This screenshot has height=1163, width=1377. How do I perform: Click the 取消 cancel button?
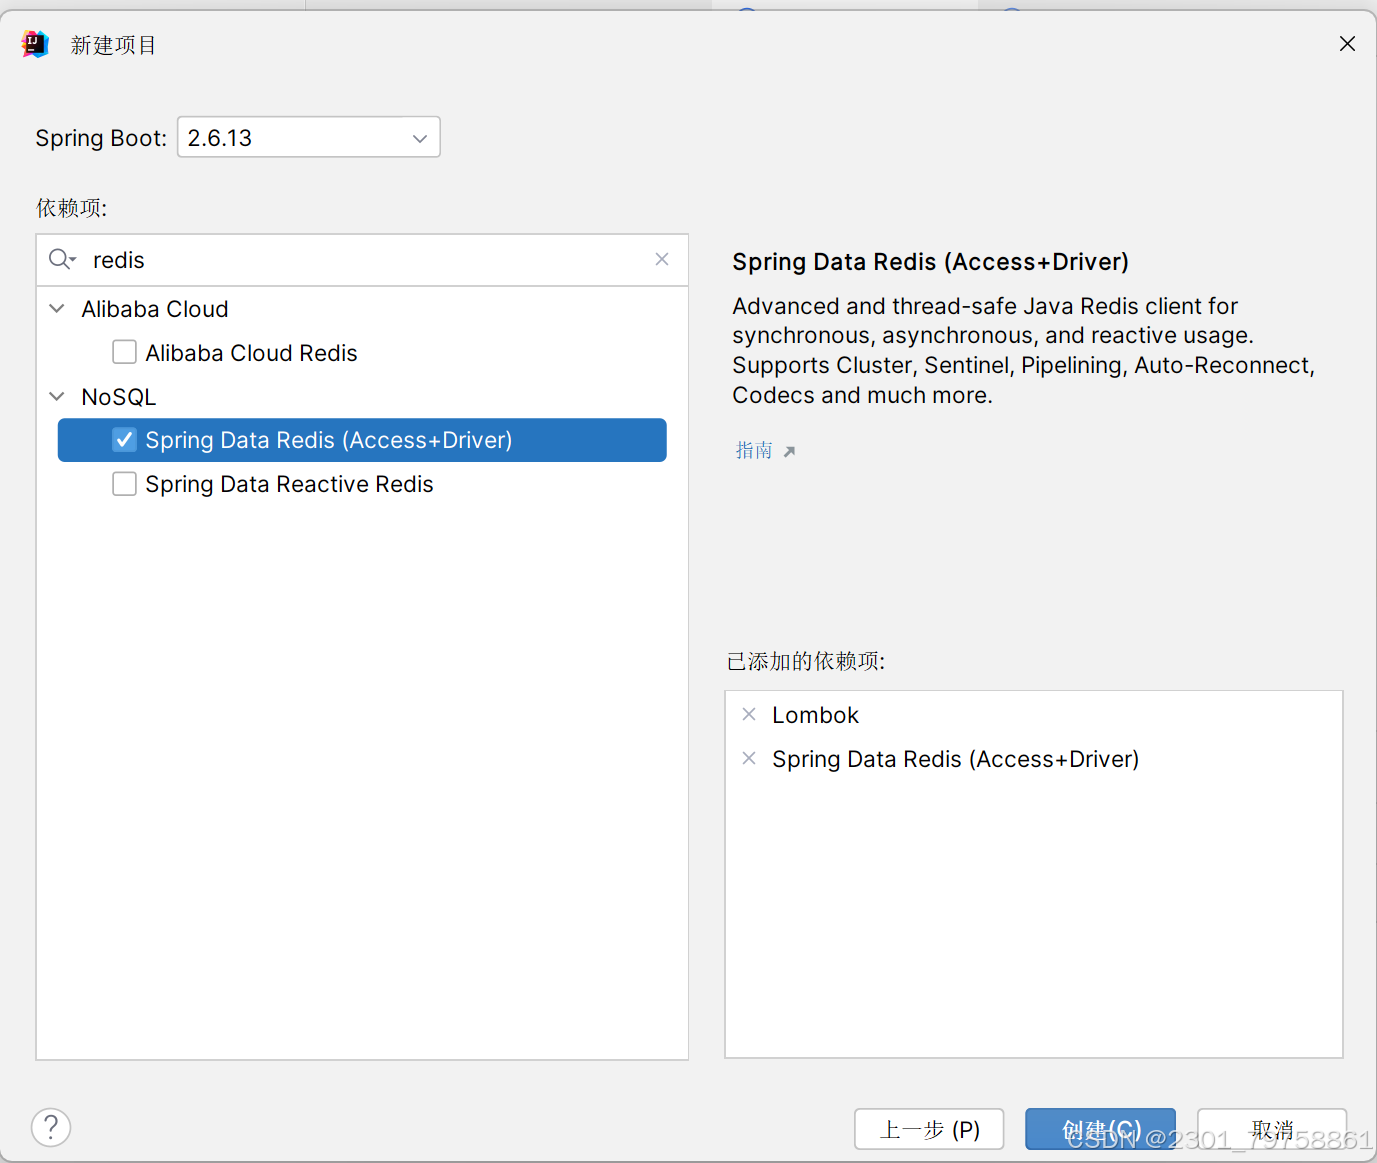(1271, 1129)
